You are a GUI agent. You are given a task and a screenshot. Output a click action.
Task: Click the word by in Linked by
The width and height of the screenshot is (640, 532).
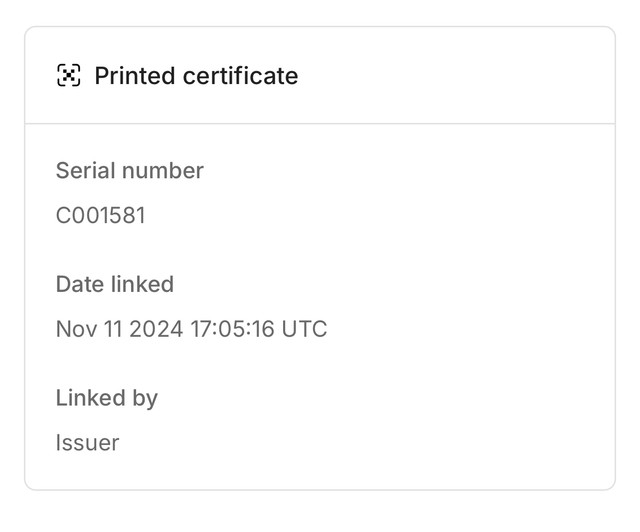coord(145,398)
